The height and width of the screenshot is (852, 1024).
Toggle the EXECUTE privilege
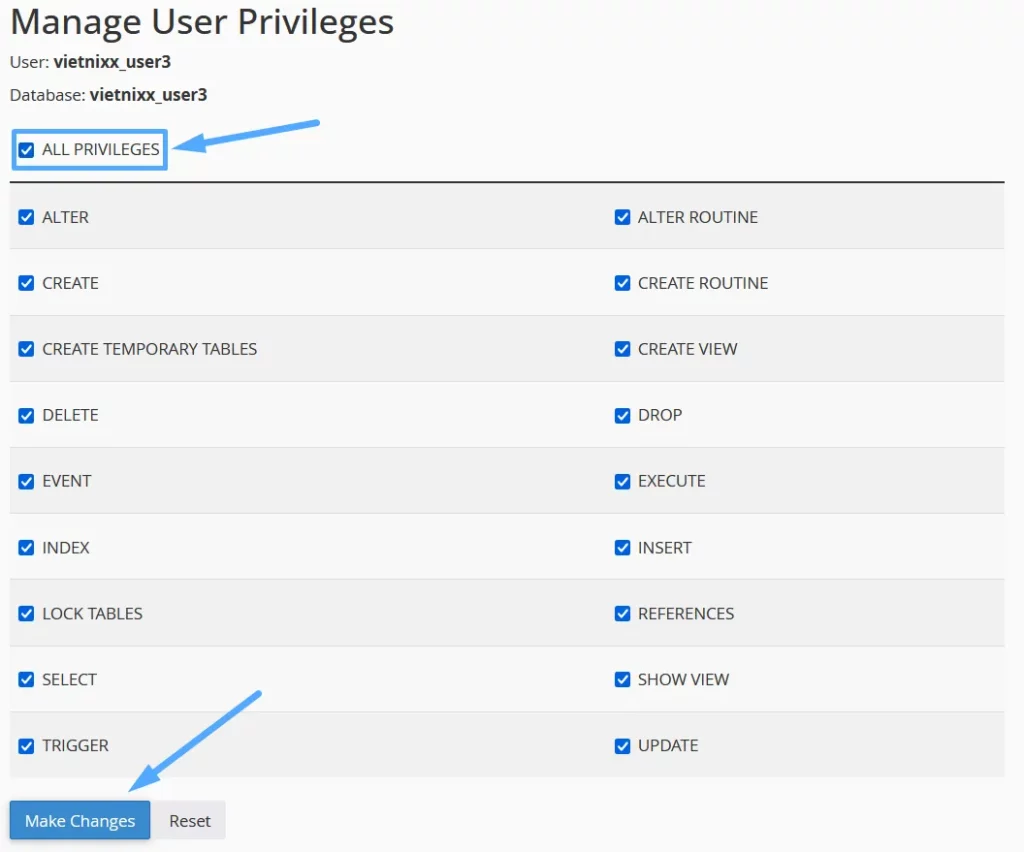pos(623,480)
